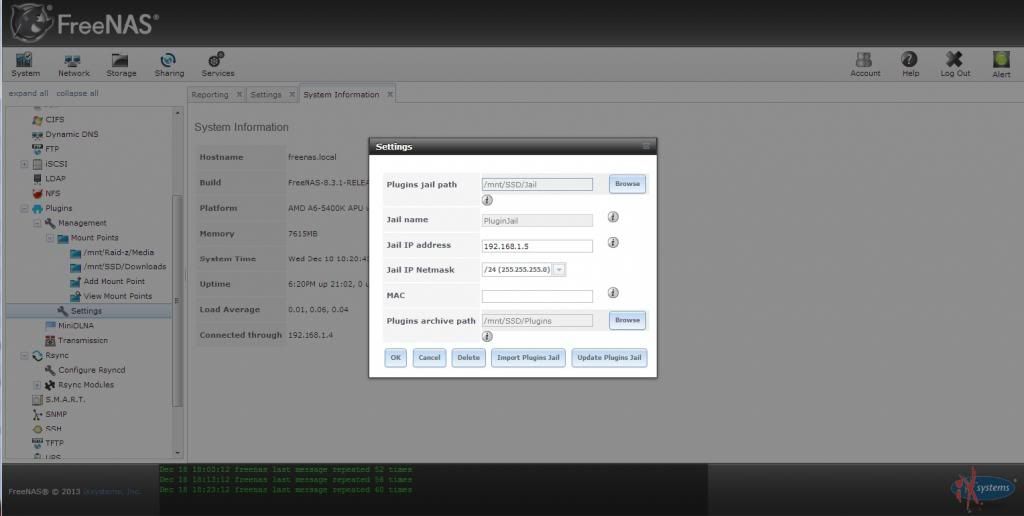Click the FreeNAS logo
This screenshot has width=1024, height=516.
(x=84, y=23)
